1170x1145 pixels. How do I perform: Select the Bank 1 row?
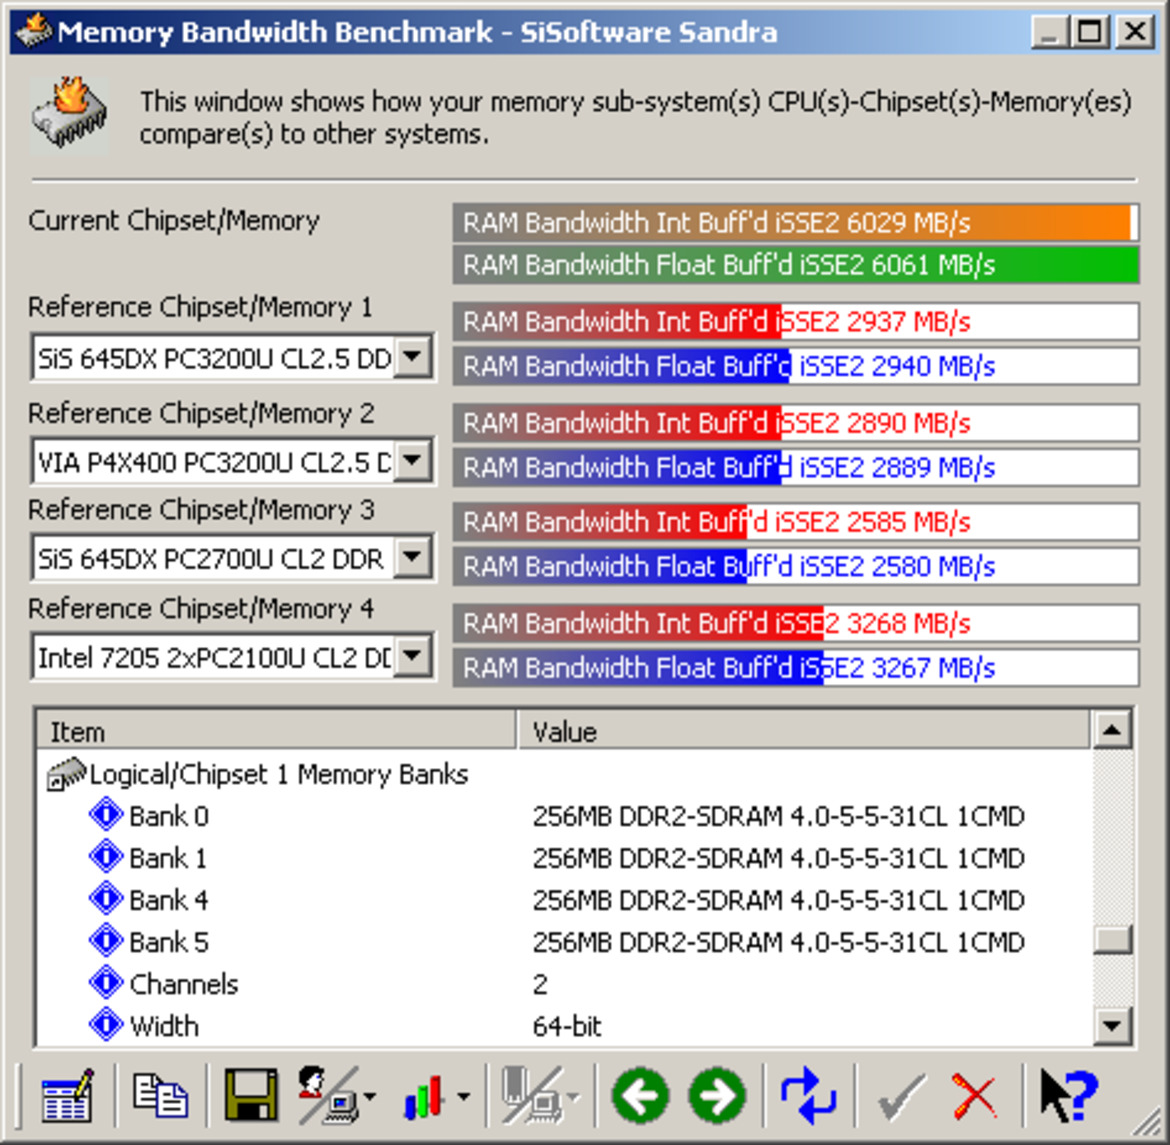(x=564, y=858)
